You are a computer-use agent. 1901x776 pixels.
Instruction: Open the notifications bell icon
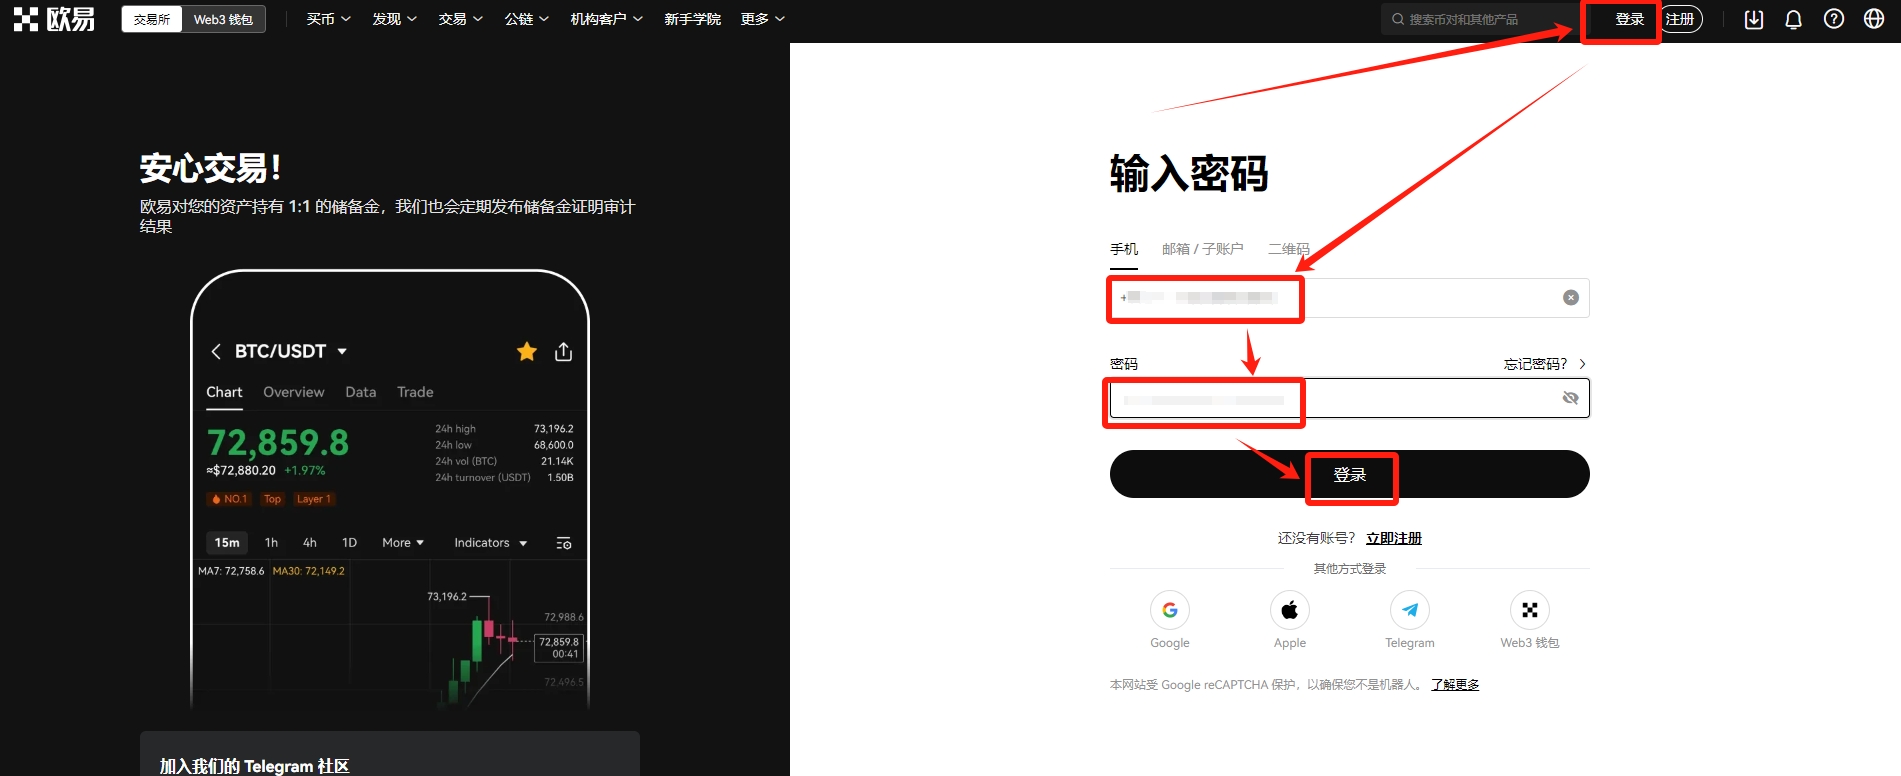(1794, 19)
